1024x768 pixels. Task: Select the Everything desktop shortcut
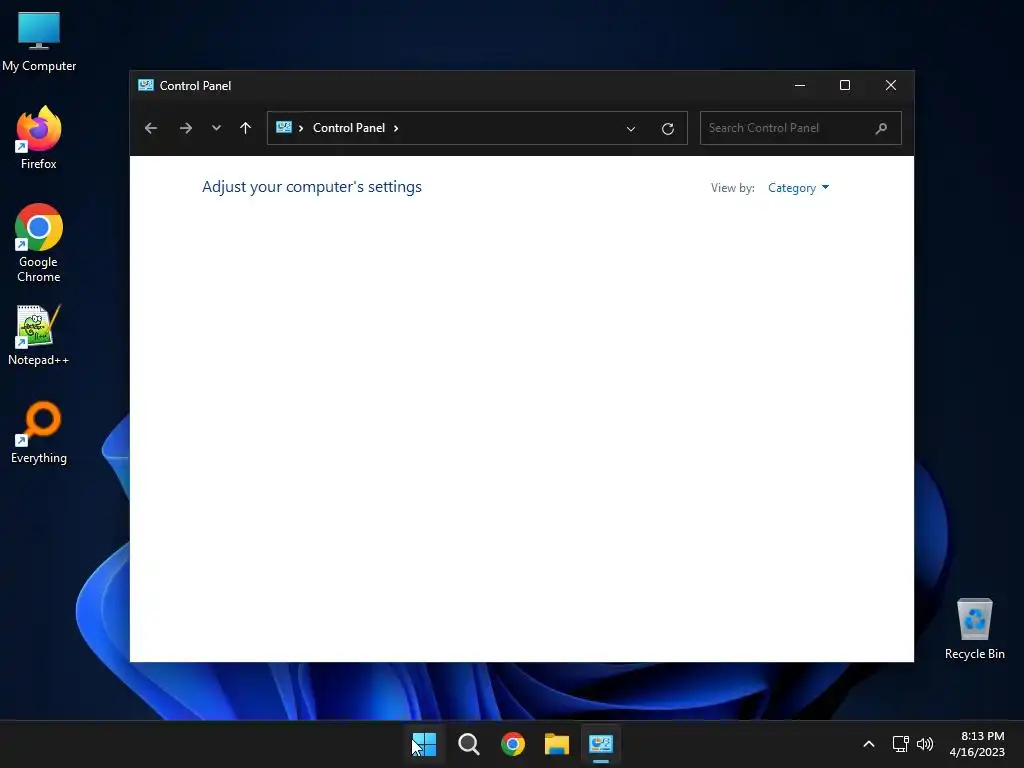click(39, 433)
